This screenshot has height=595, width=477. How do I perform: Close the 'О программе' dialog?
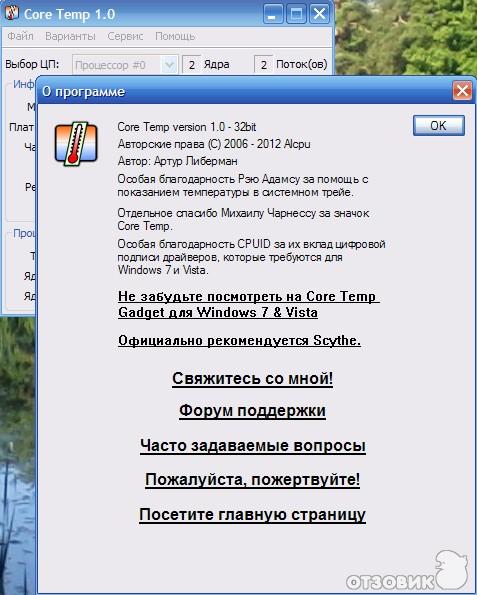pyautogui.click(x=462, y=90)
